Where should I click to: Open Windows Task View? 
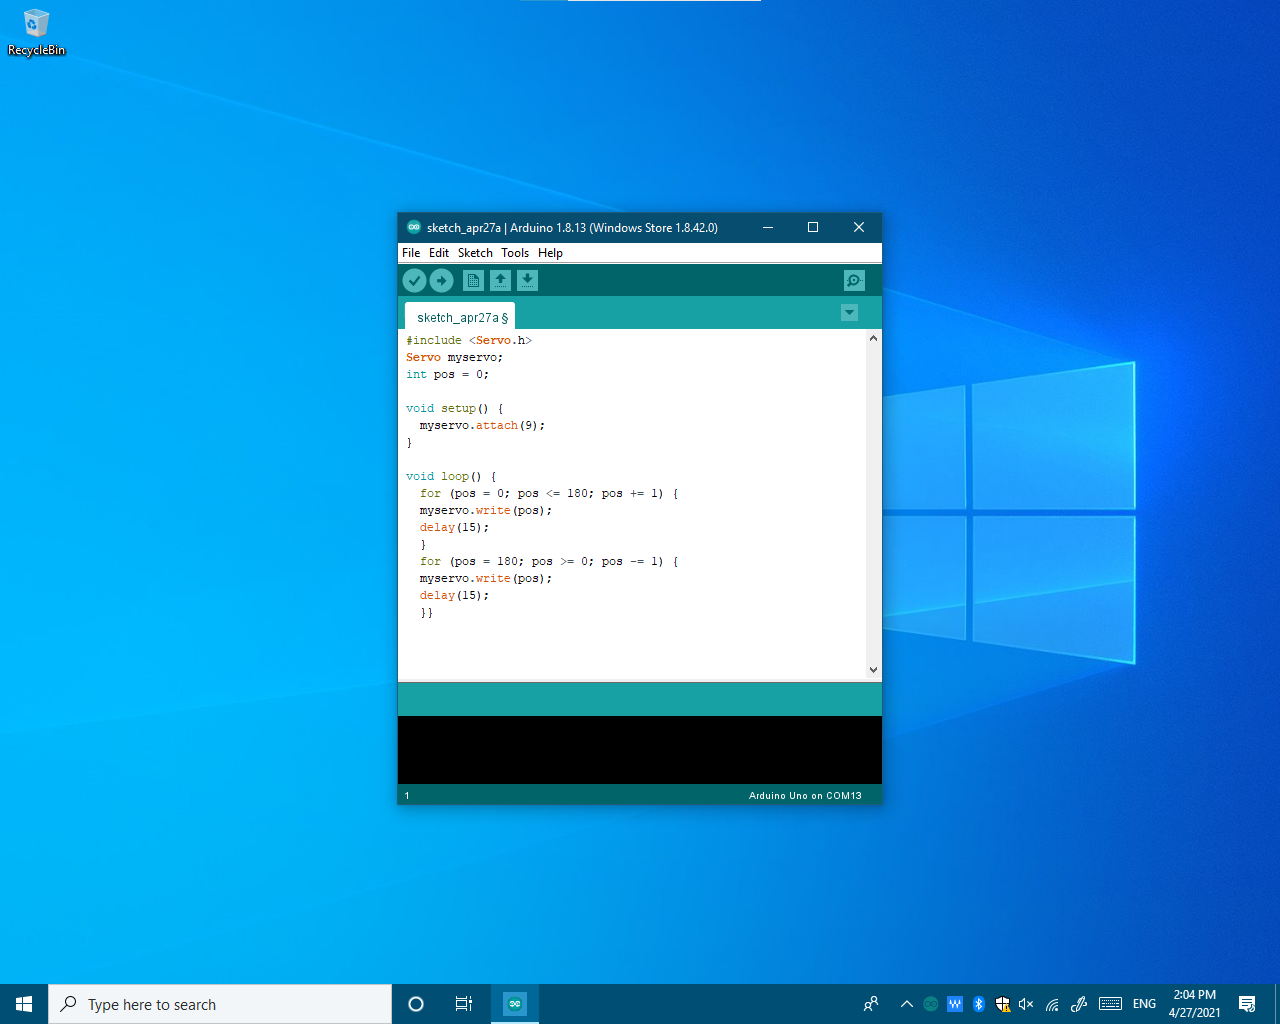coord(464,1004)
